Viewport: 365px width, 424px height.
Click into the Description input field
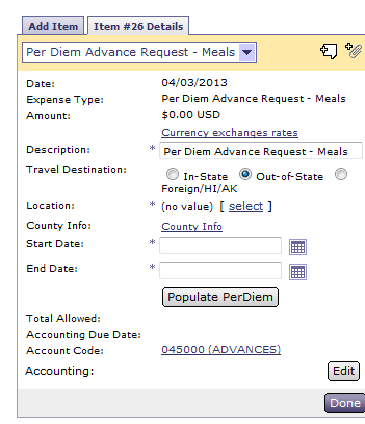click(x=261, y=151)
